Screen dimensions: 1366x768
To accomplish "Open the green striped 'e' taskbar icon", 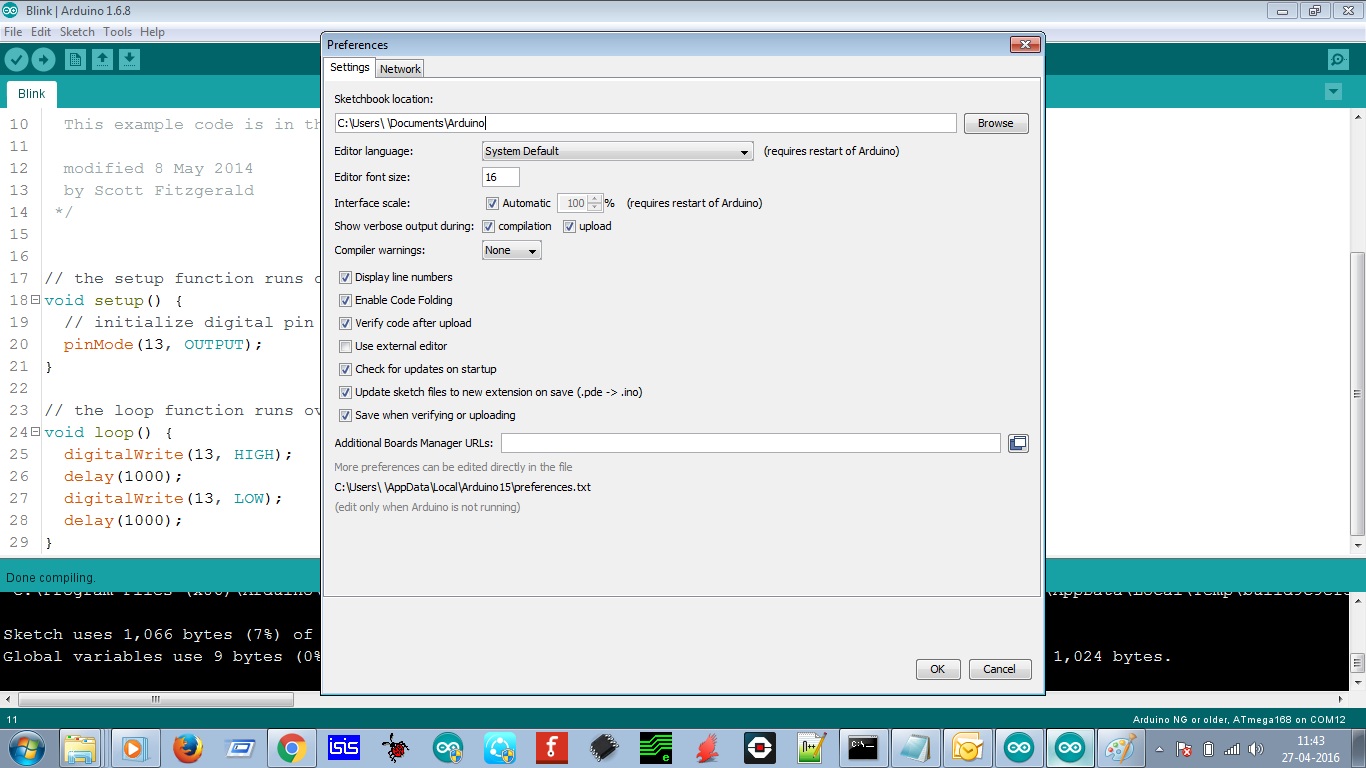I will 656,748.
